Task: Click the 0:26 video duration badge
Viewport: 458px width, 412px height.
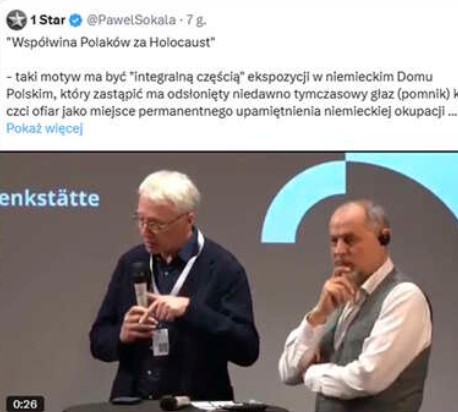Action: 25,404
